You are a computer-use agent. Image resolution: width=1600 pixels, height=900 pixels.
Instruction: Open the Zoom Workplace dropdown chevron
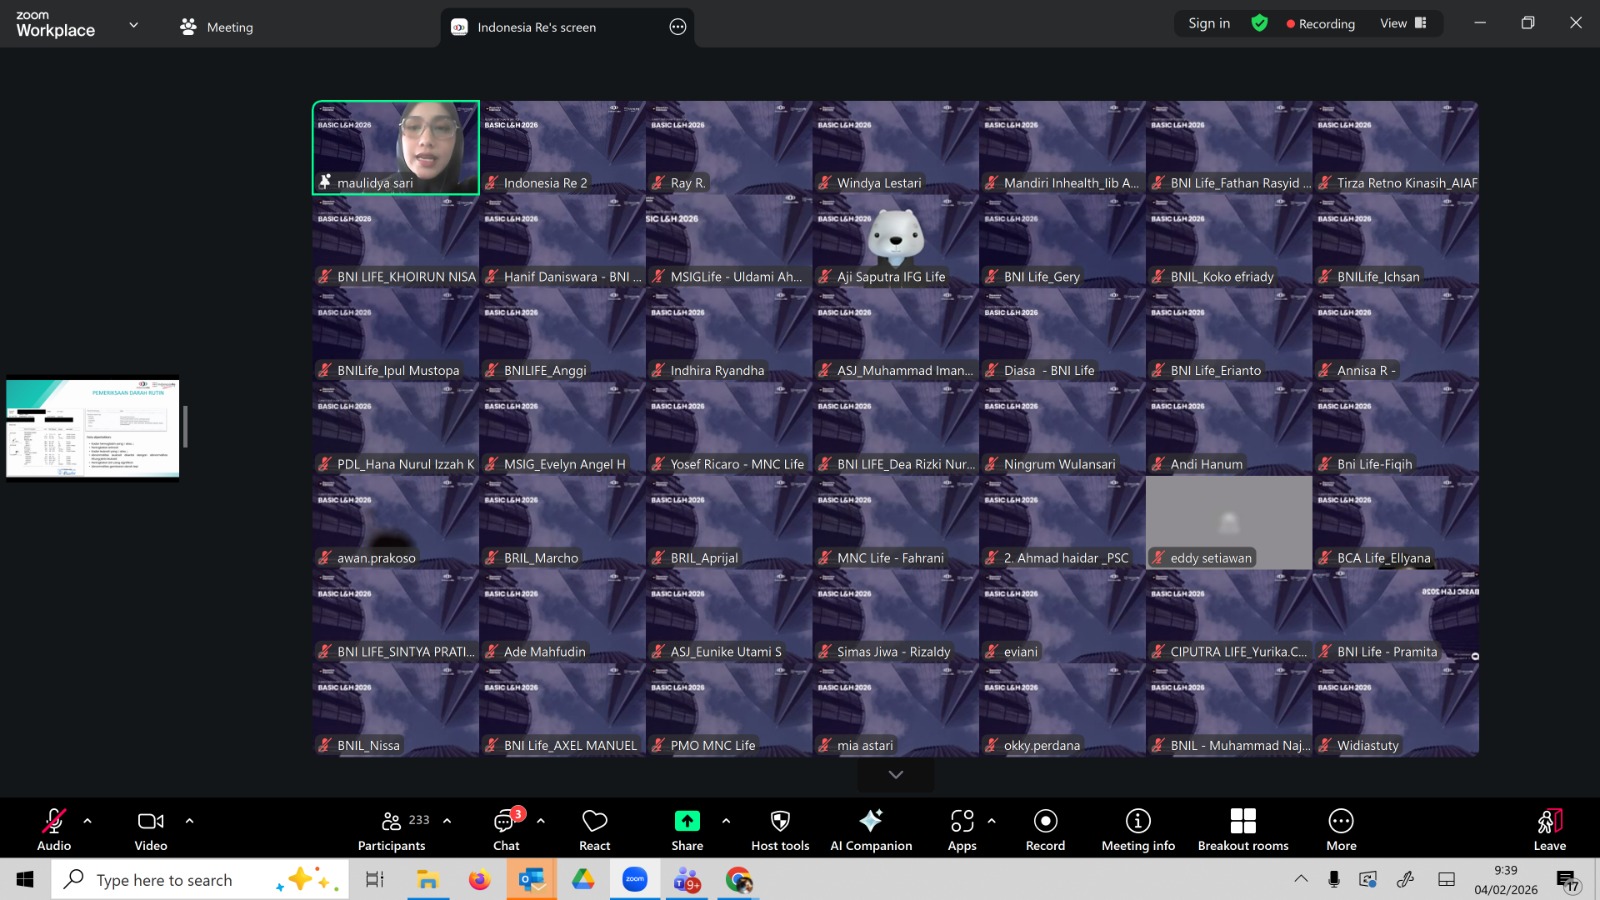point(134,25)
